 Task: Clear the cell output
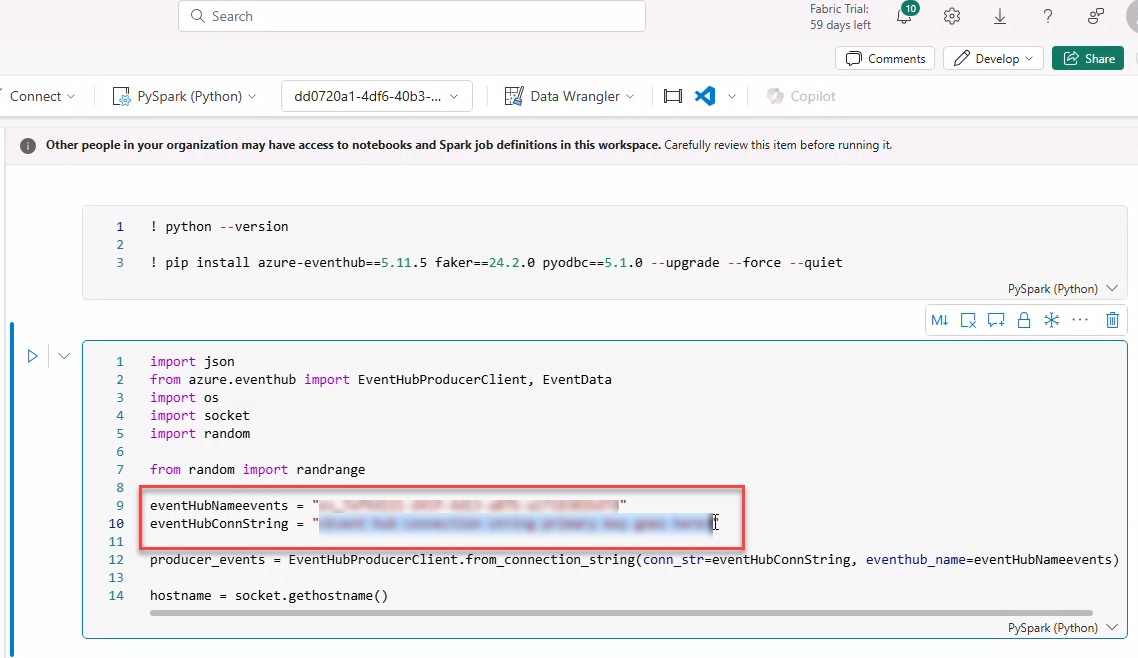(968, 320)
